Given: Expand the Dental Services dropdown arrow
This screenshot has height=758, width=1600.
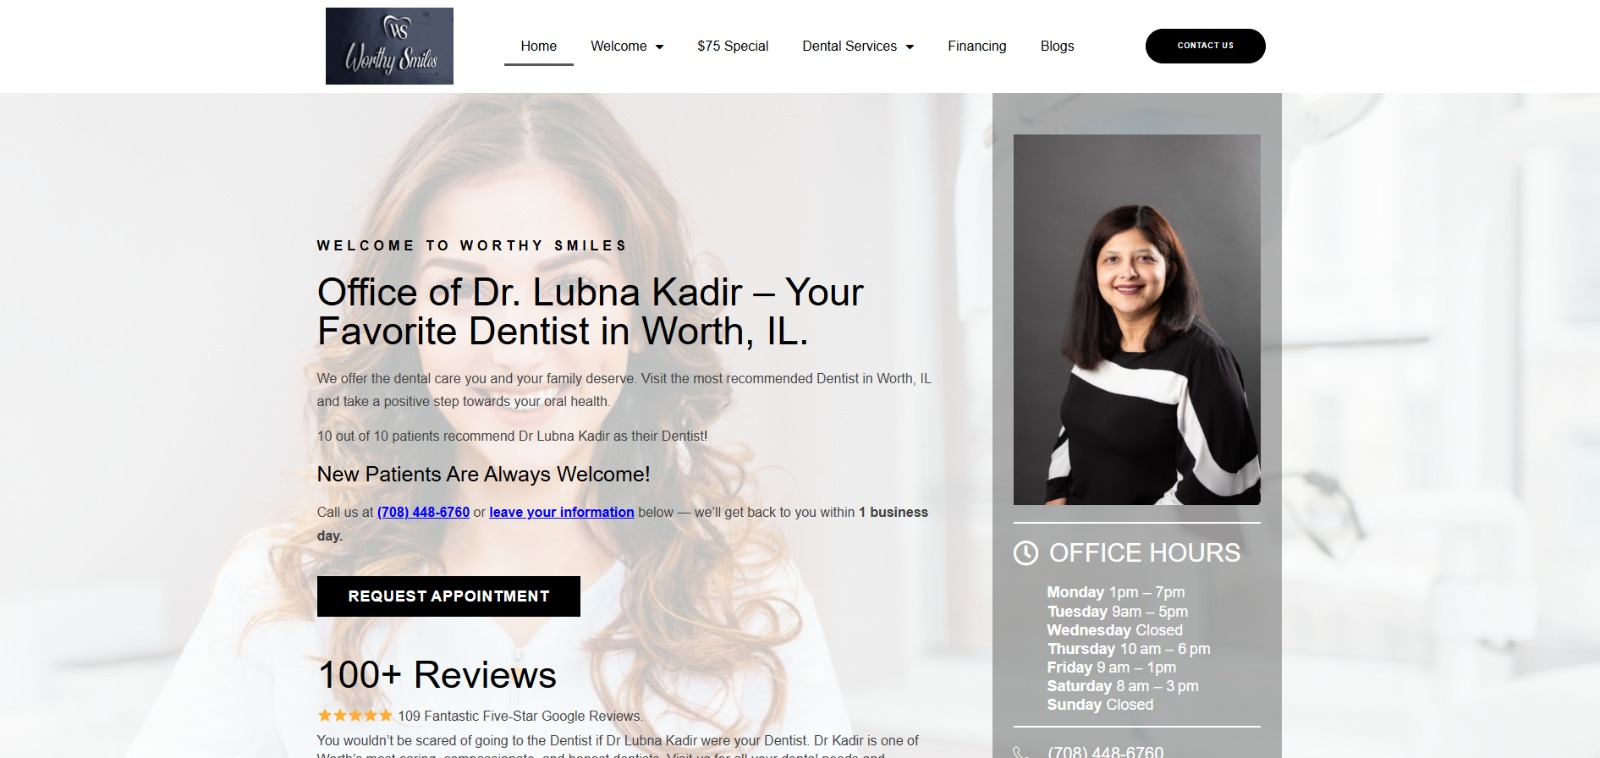Looking at the screenshot, I should click(909, 47).
